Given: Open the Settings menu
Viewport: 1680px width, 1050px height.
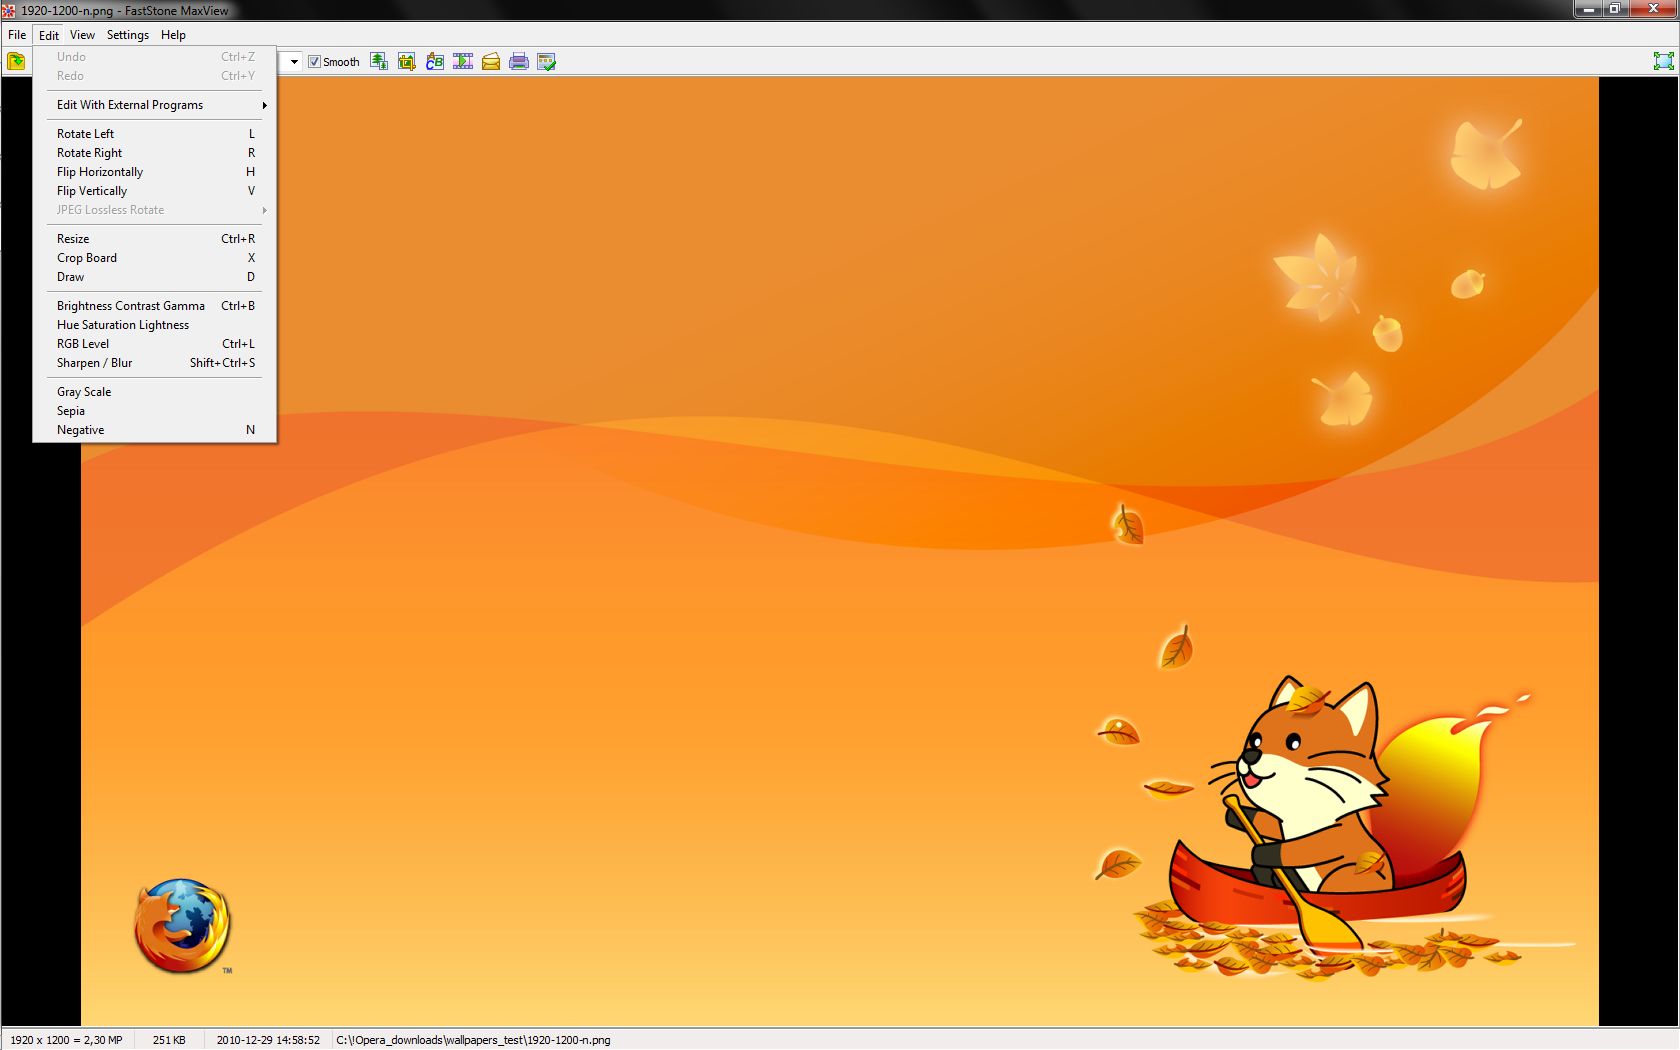Looking at the screenshot, I should [128, 35].
